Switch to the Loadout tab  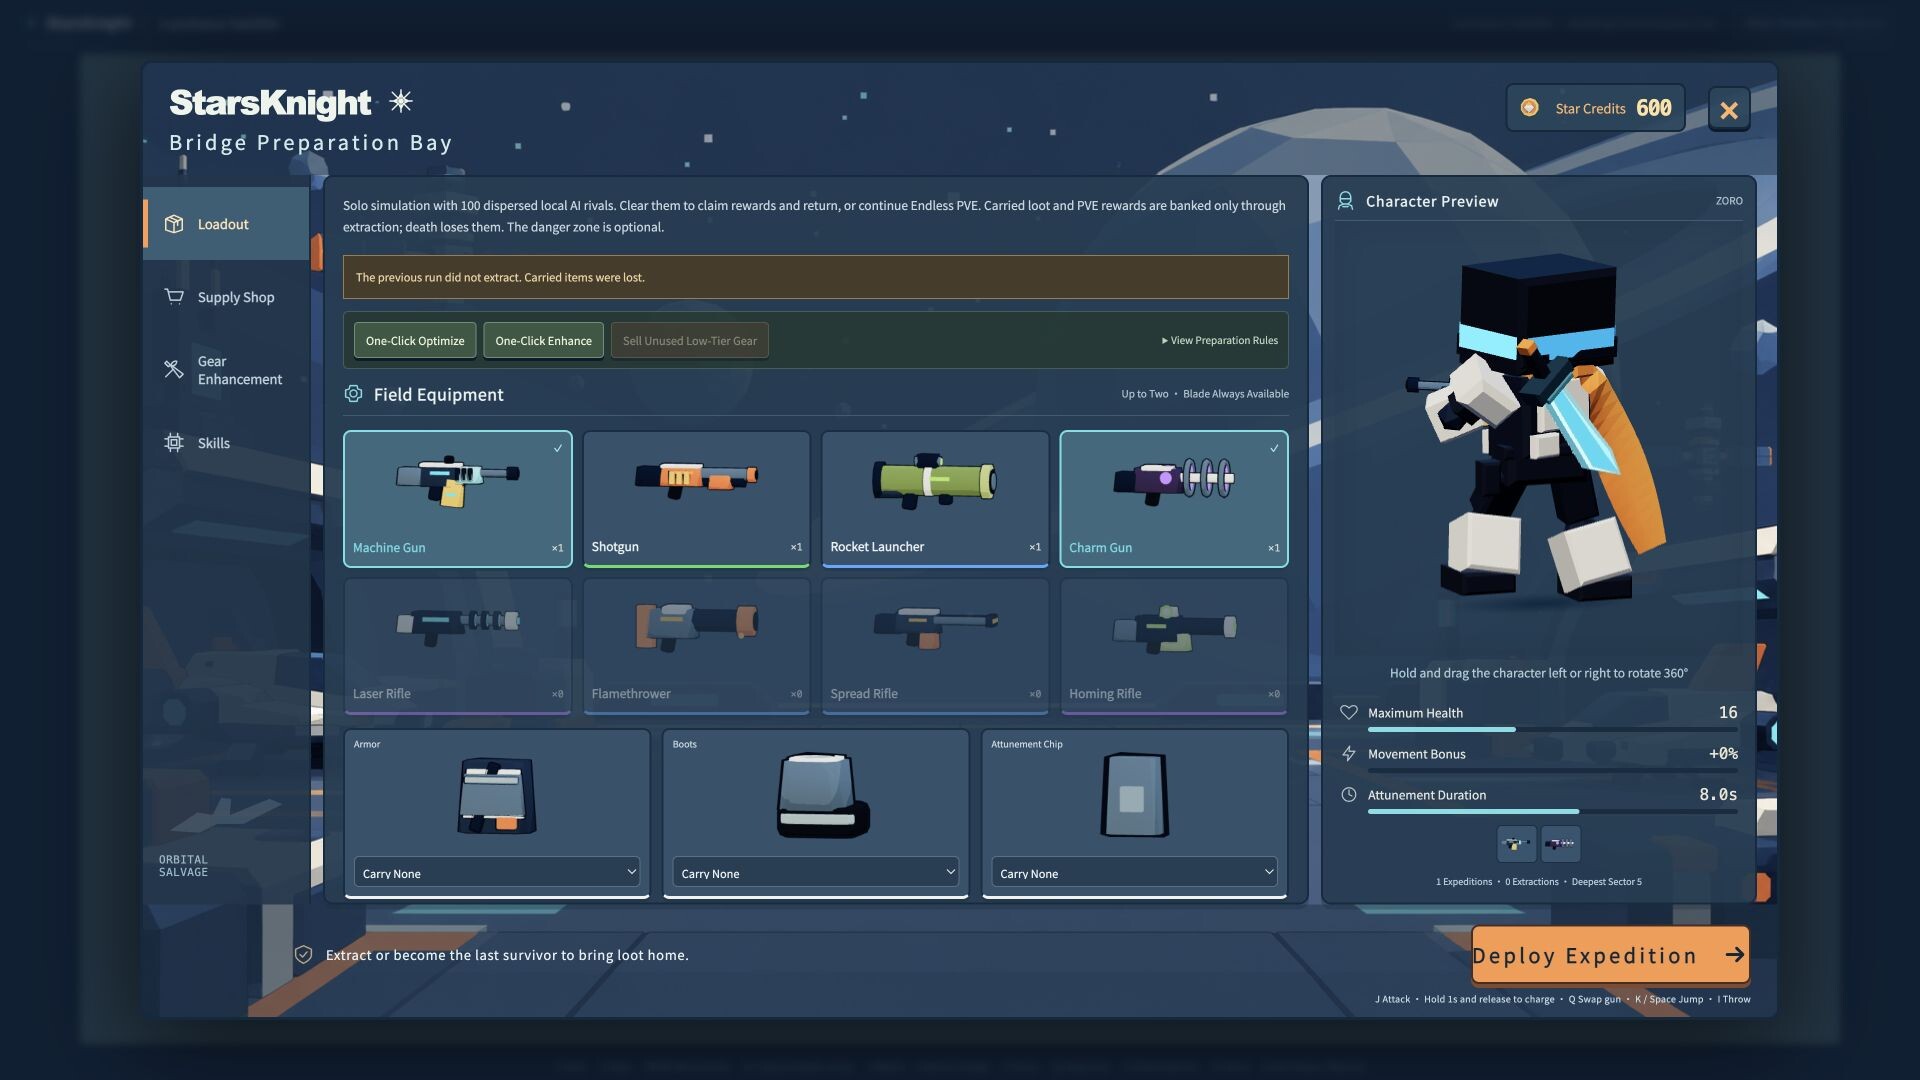(226, 224)
